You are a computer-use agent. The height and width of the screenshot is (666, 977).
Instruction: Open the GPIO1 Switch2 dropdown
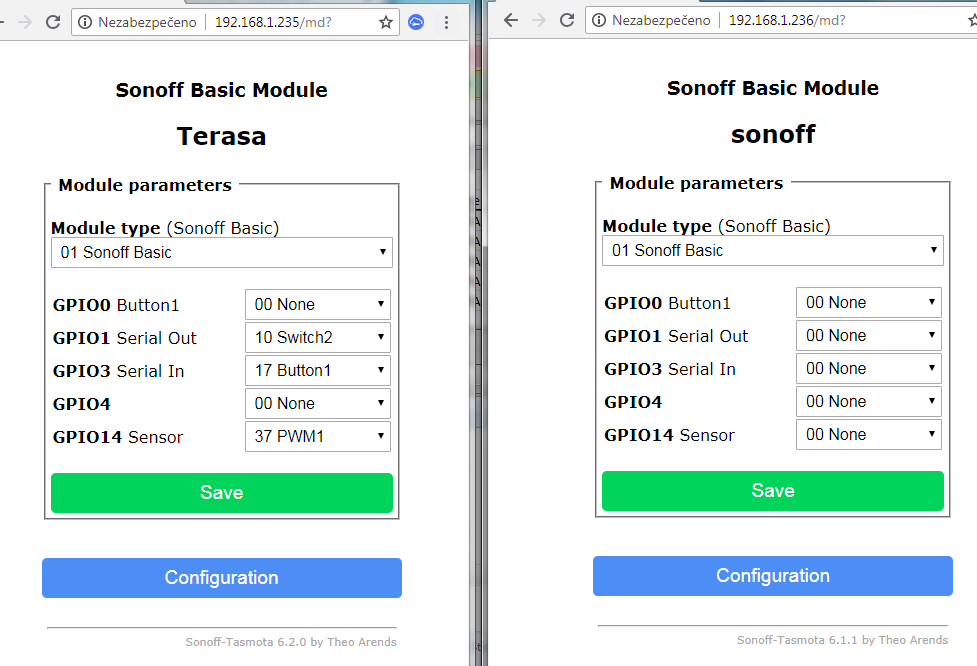(317, 337)
